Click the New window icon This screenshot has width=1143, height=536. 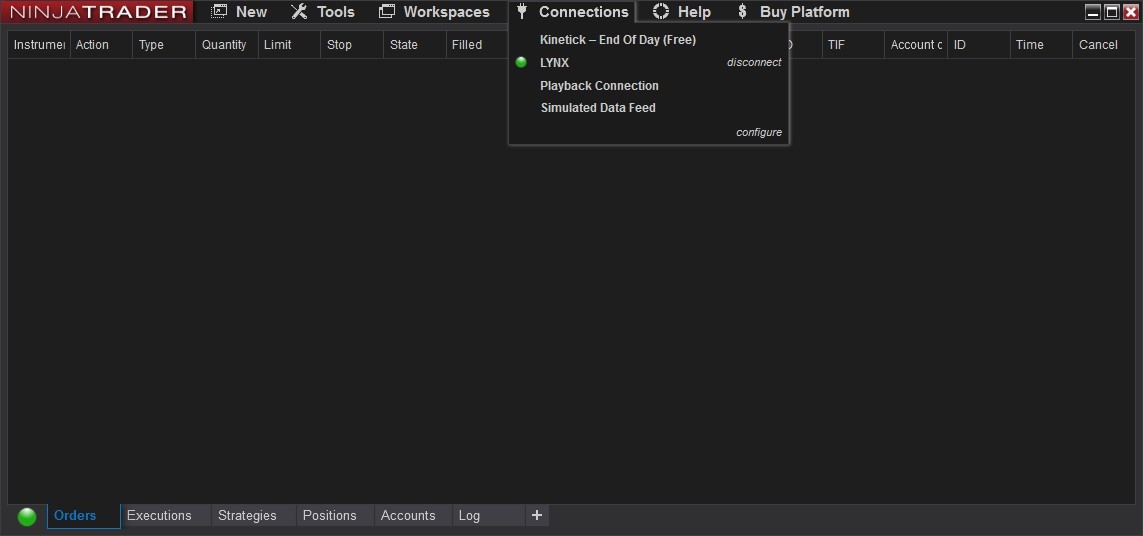coord(219,11)
